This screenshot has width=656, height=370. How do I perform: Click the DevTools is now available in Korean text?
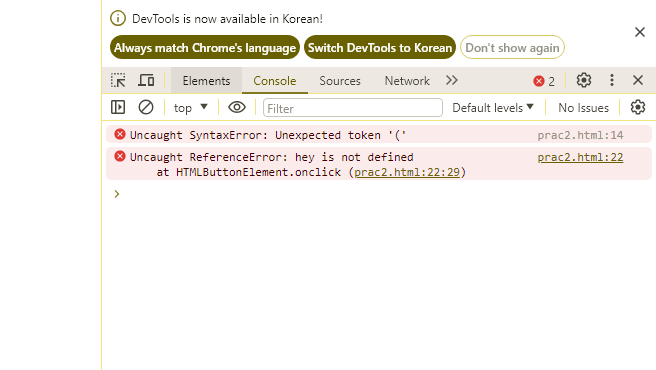tap(227, 19)
